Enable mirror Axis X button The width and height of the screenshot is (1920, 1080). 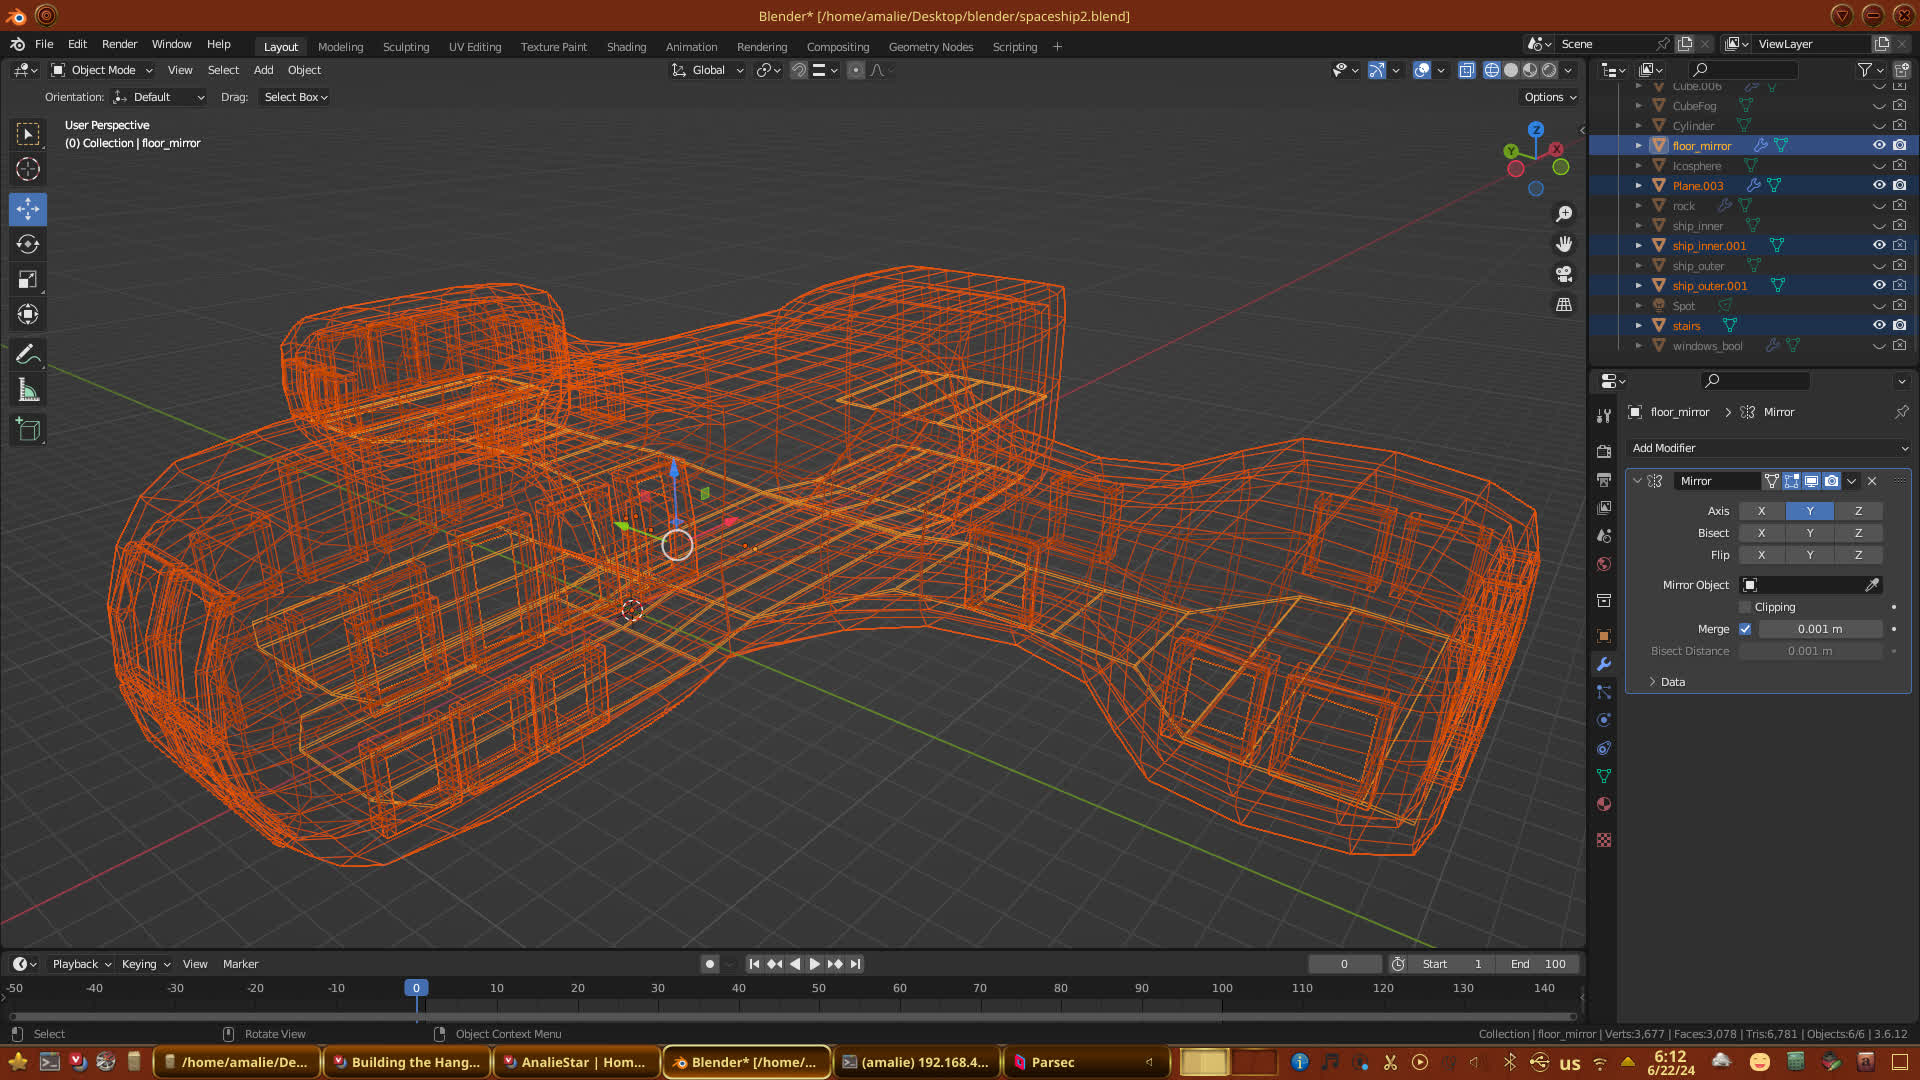point(1761,511)
